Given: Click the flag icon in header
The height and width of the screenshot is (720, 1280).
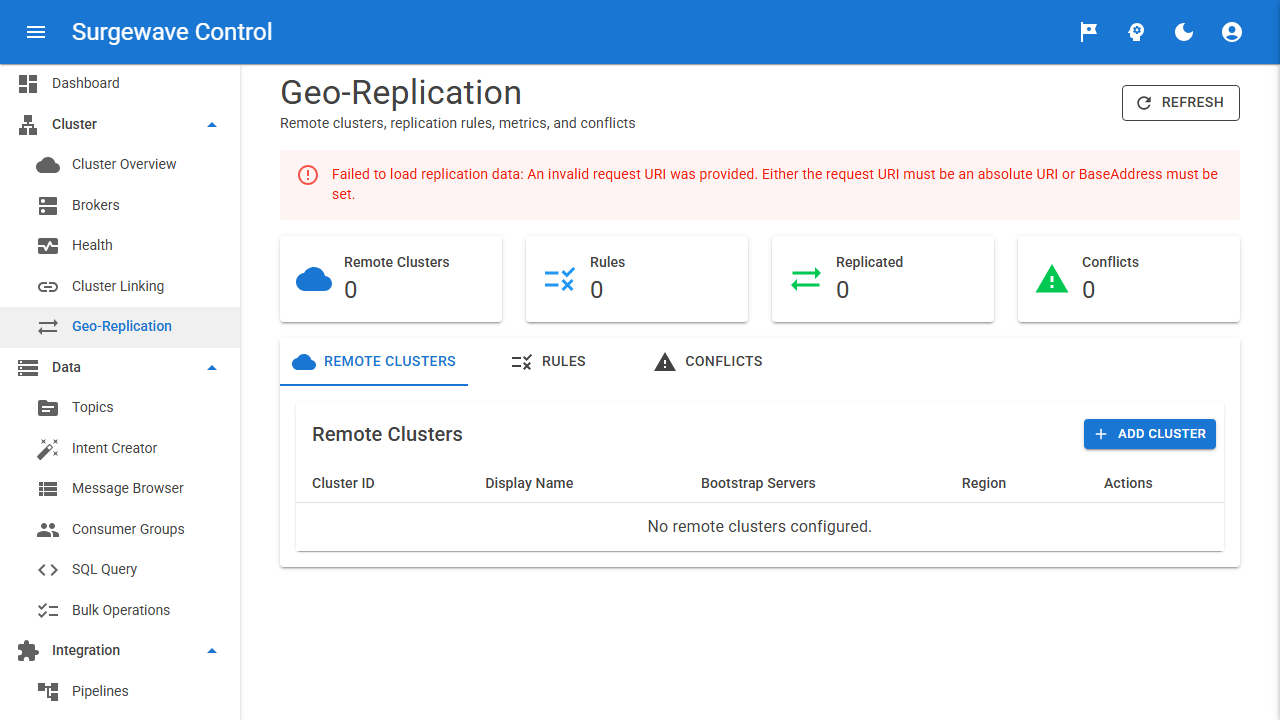Looking at the screenshot, I should 1088,32.
